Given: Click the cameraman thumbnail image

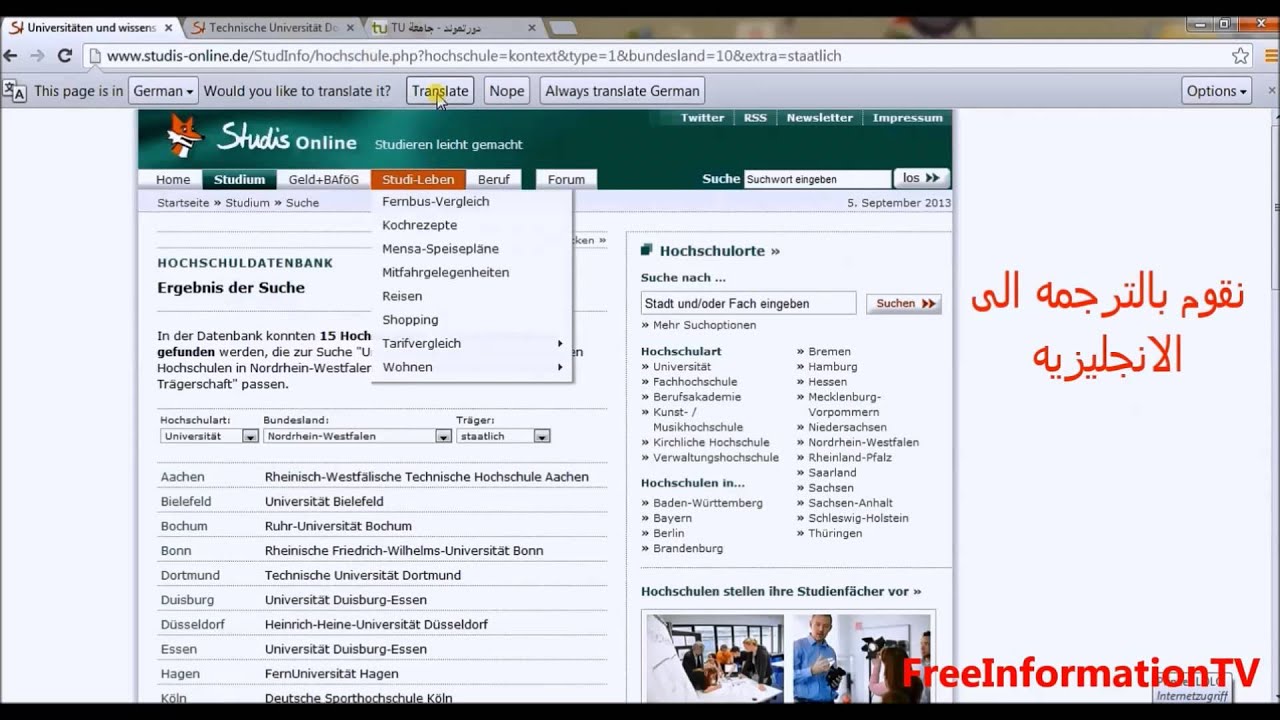Looking at the screenshot, I should pos(861,658).
